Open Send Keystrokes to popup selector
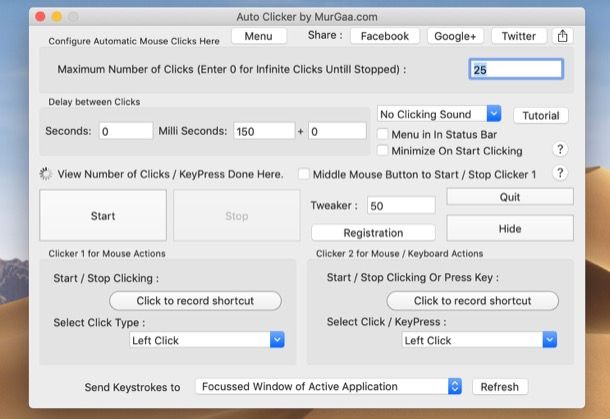Image resolution: width=610 pixels, height=419 pixels. (328, 386)
